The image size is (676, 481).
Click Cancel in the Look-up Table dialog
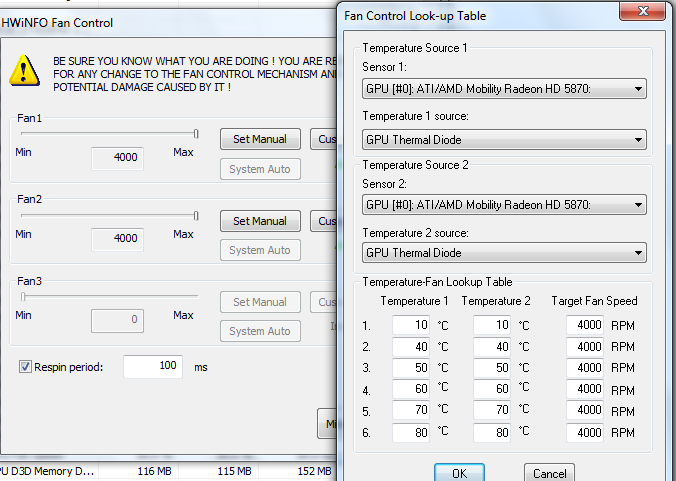click(x=549, y=473)
